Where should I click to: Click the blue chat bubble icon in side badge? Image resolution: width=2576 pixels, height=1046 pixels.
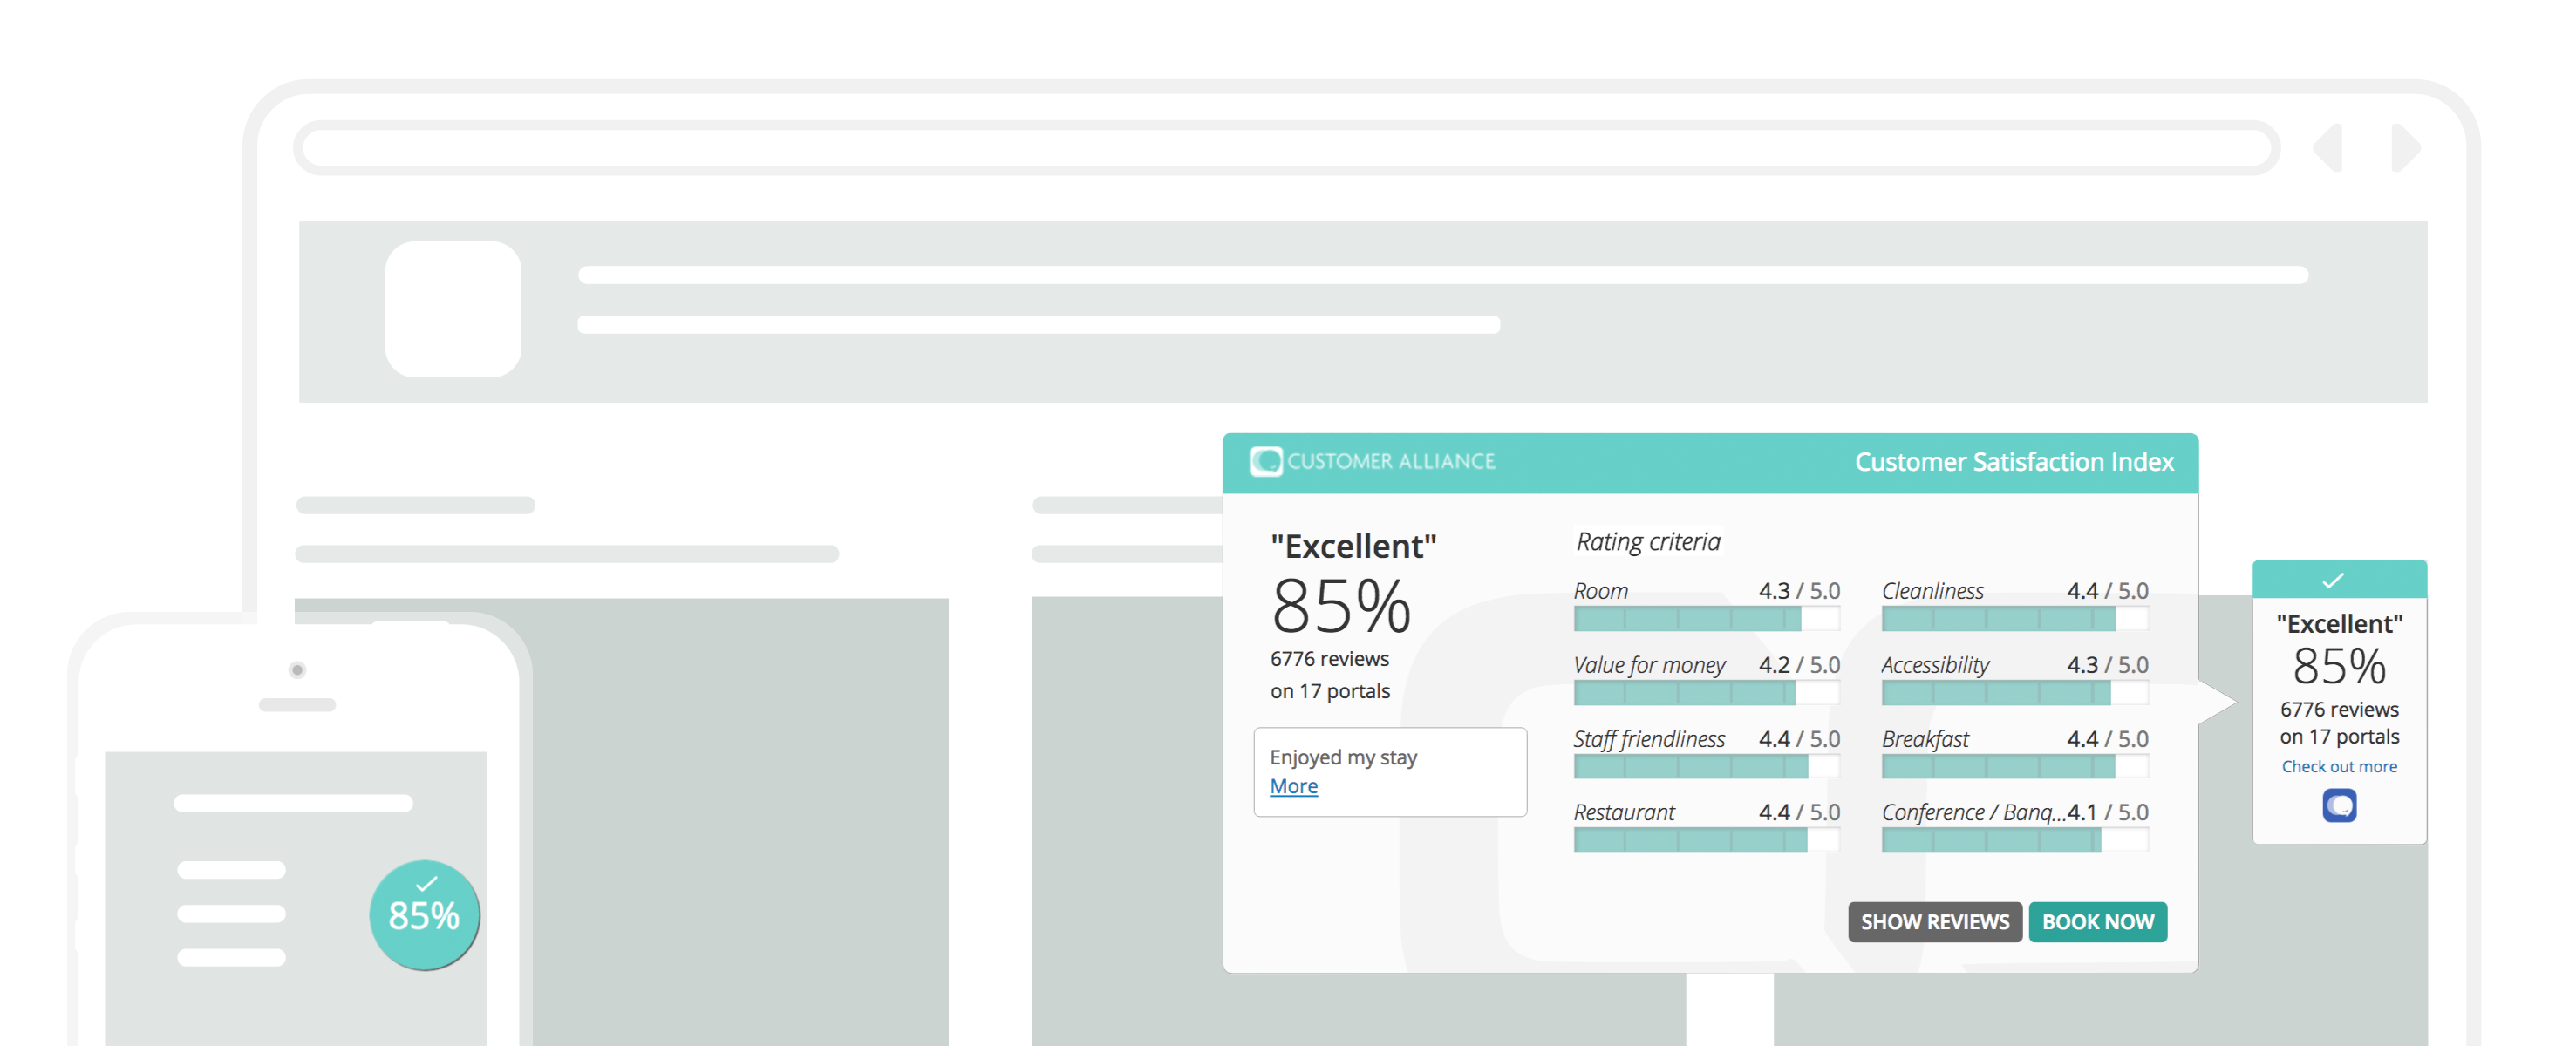2339,805
